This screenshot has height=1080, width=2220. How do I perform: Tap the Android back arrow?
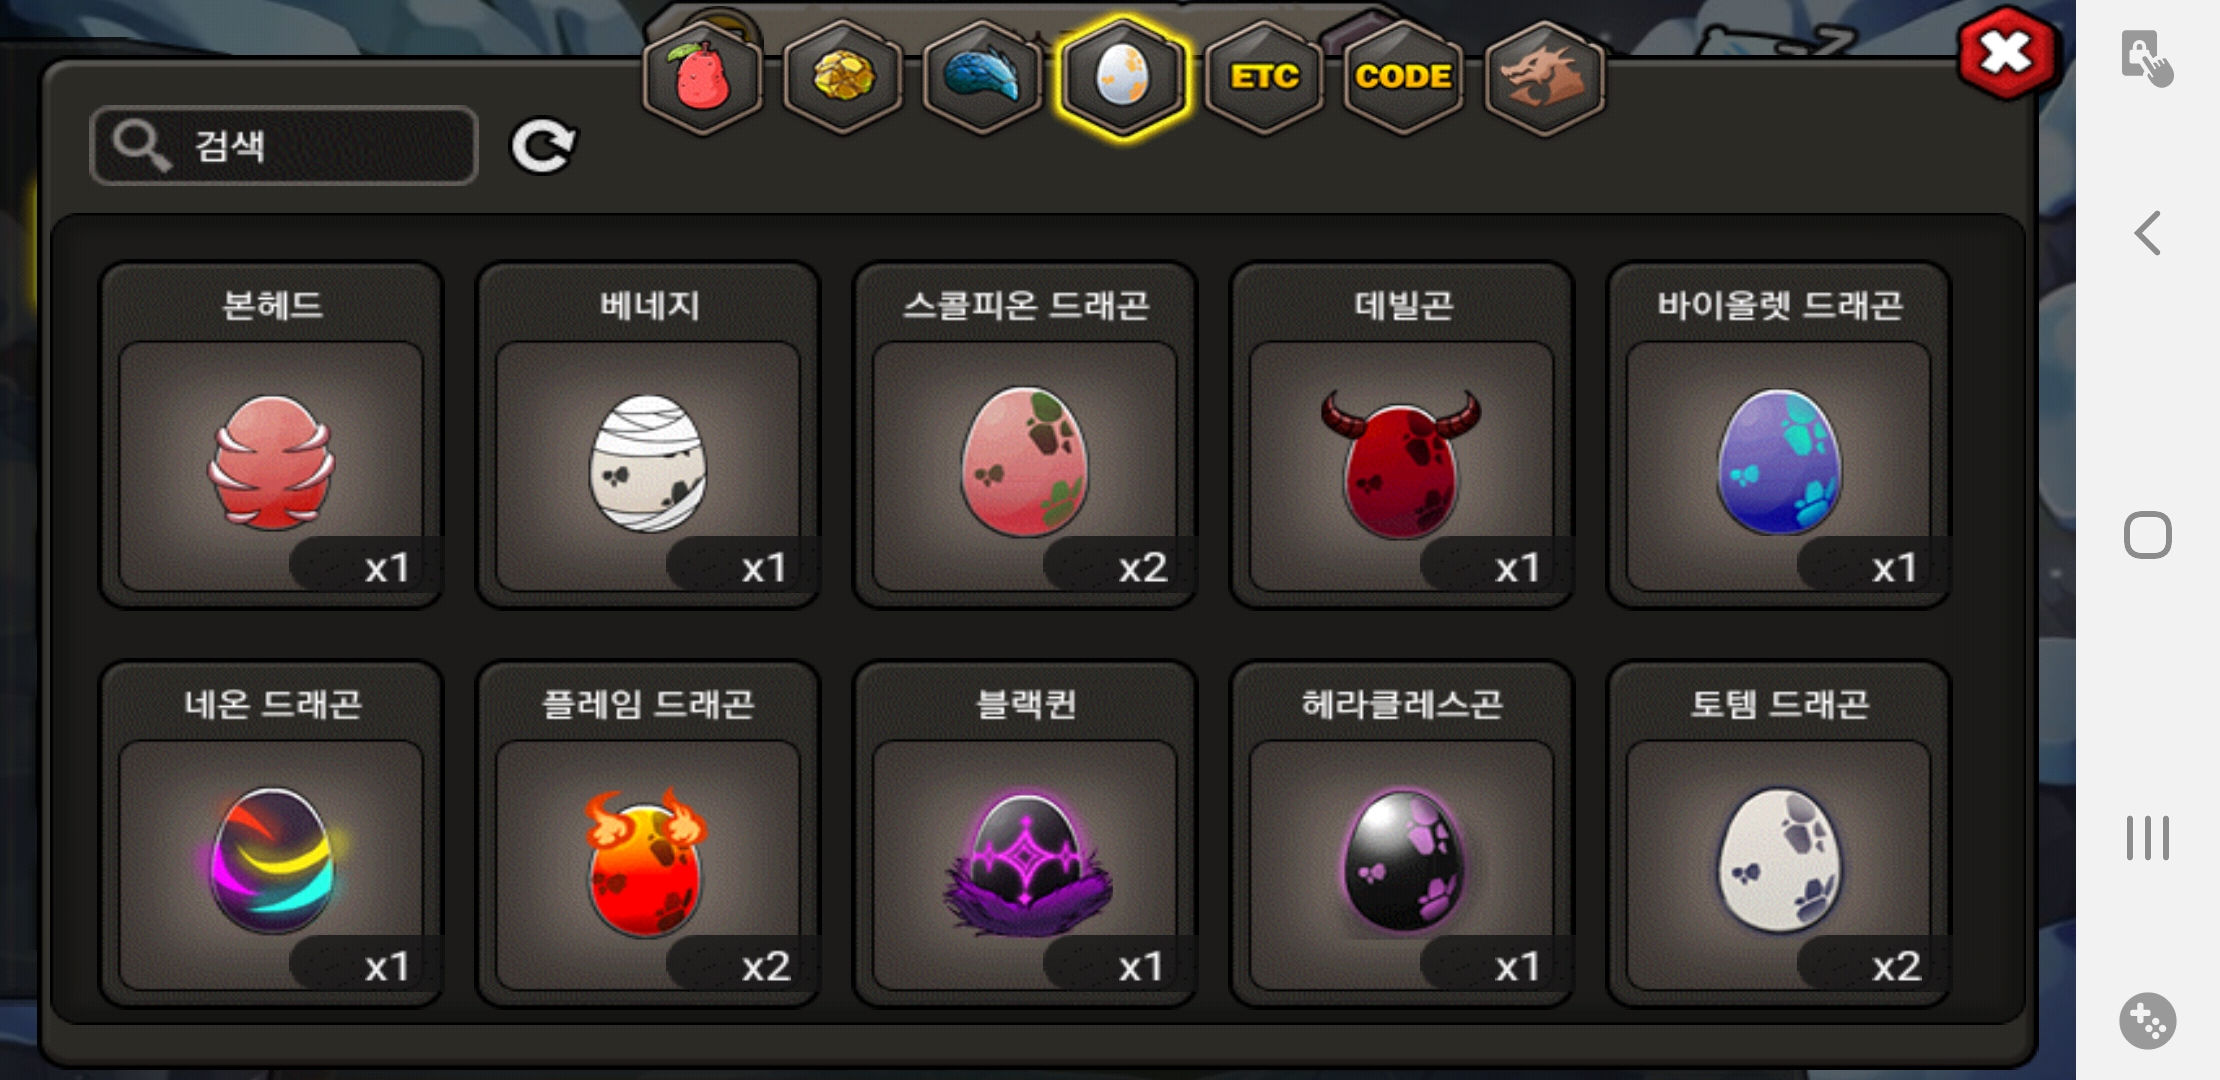[x=2148, y=233]
